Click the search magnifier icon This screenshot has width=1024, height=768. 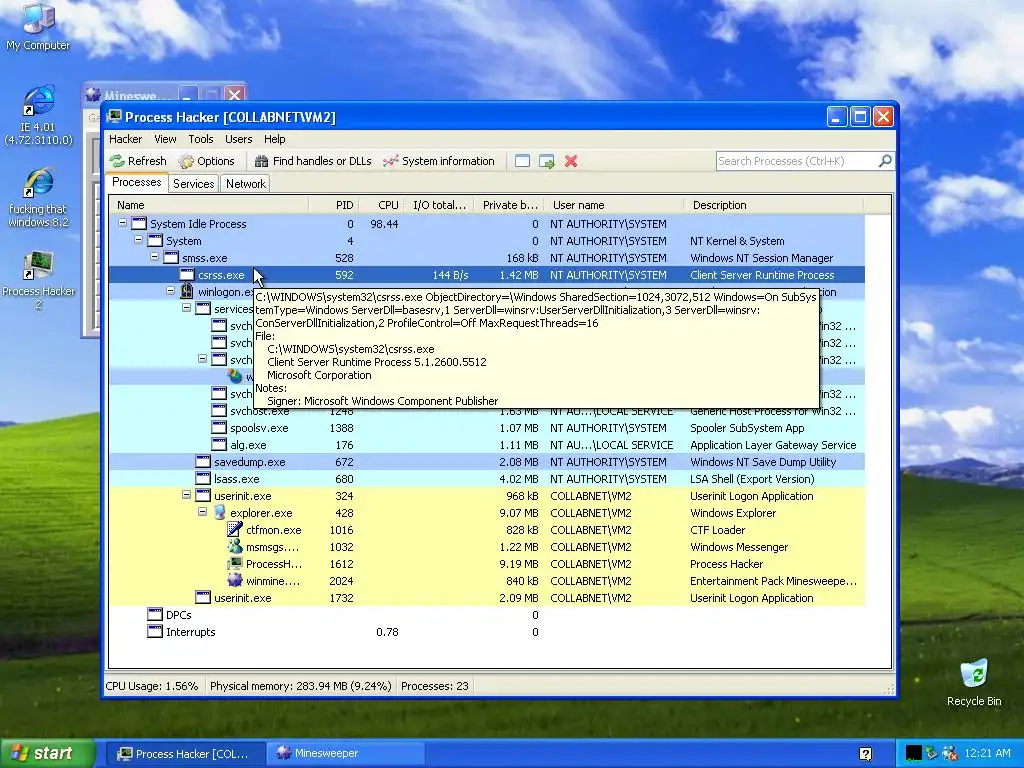click(x=885, y=161)
